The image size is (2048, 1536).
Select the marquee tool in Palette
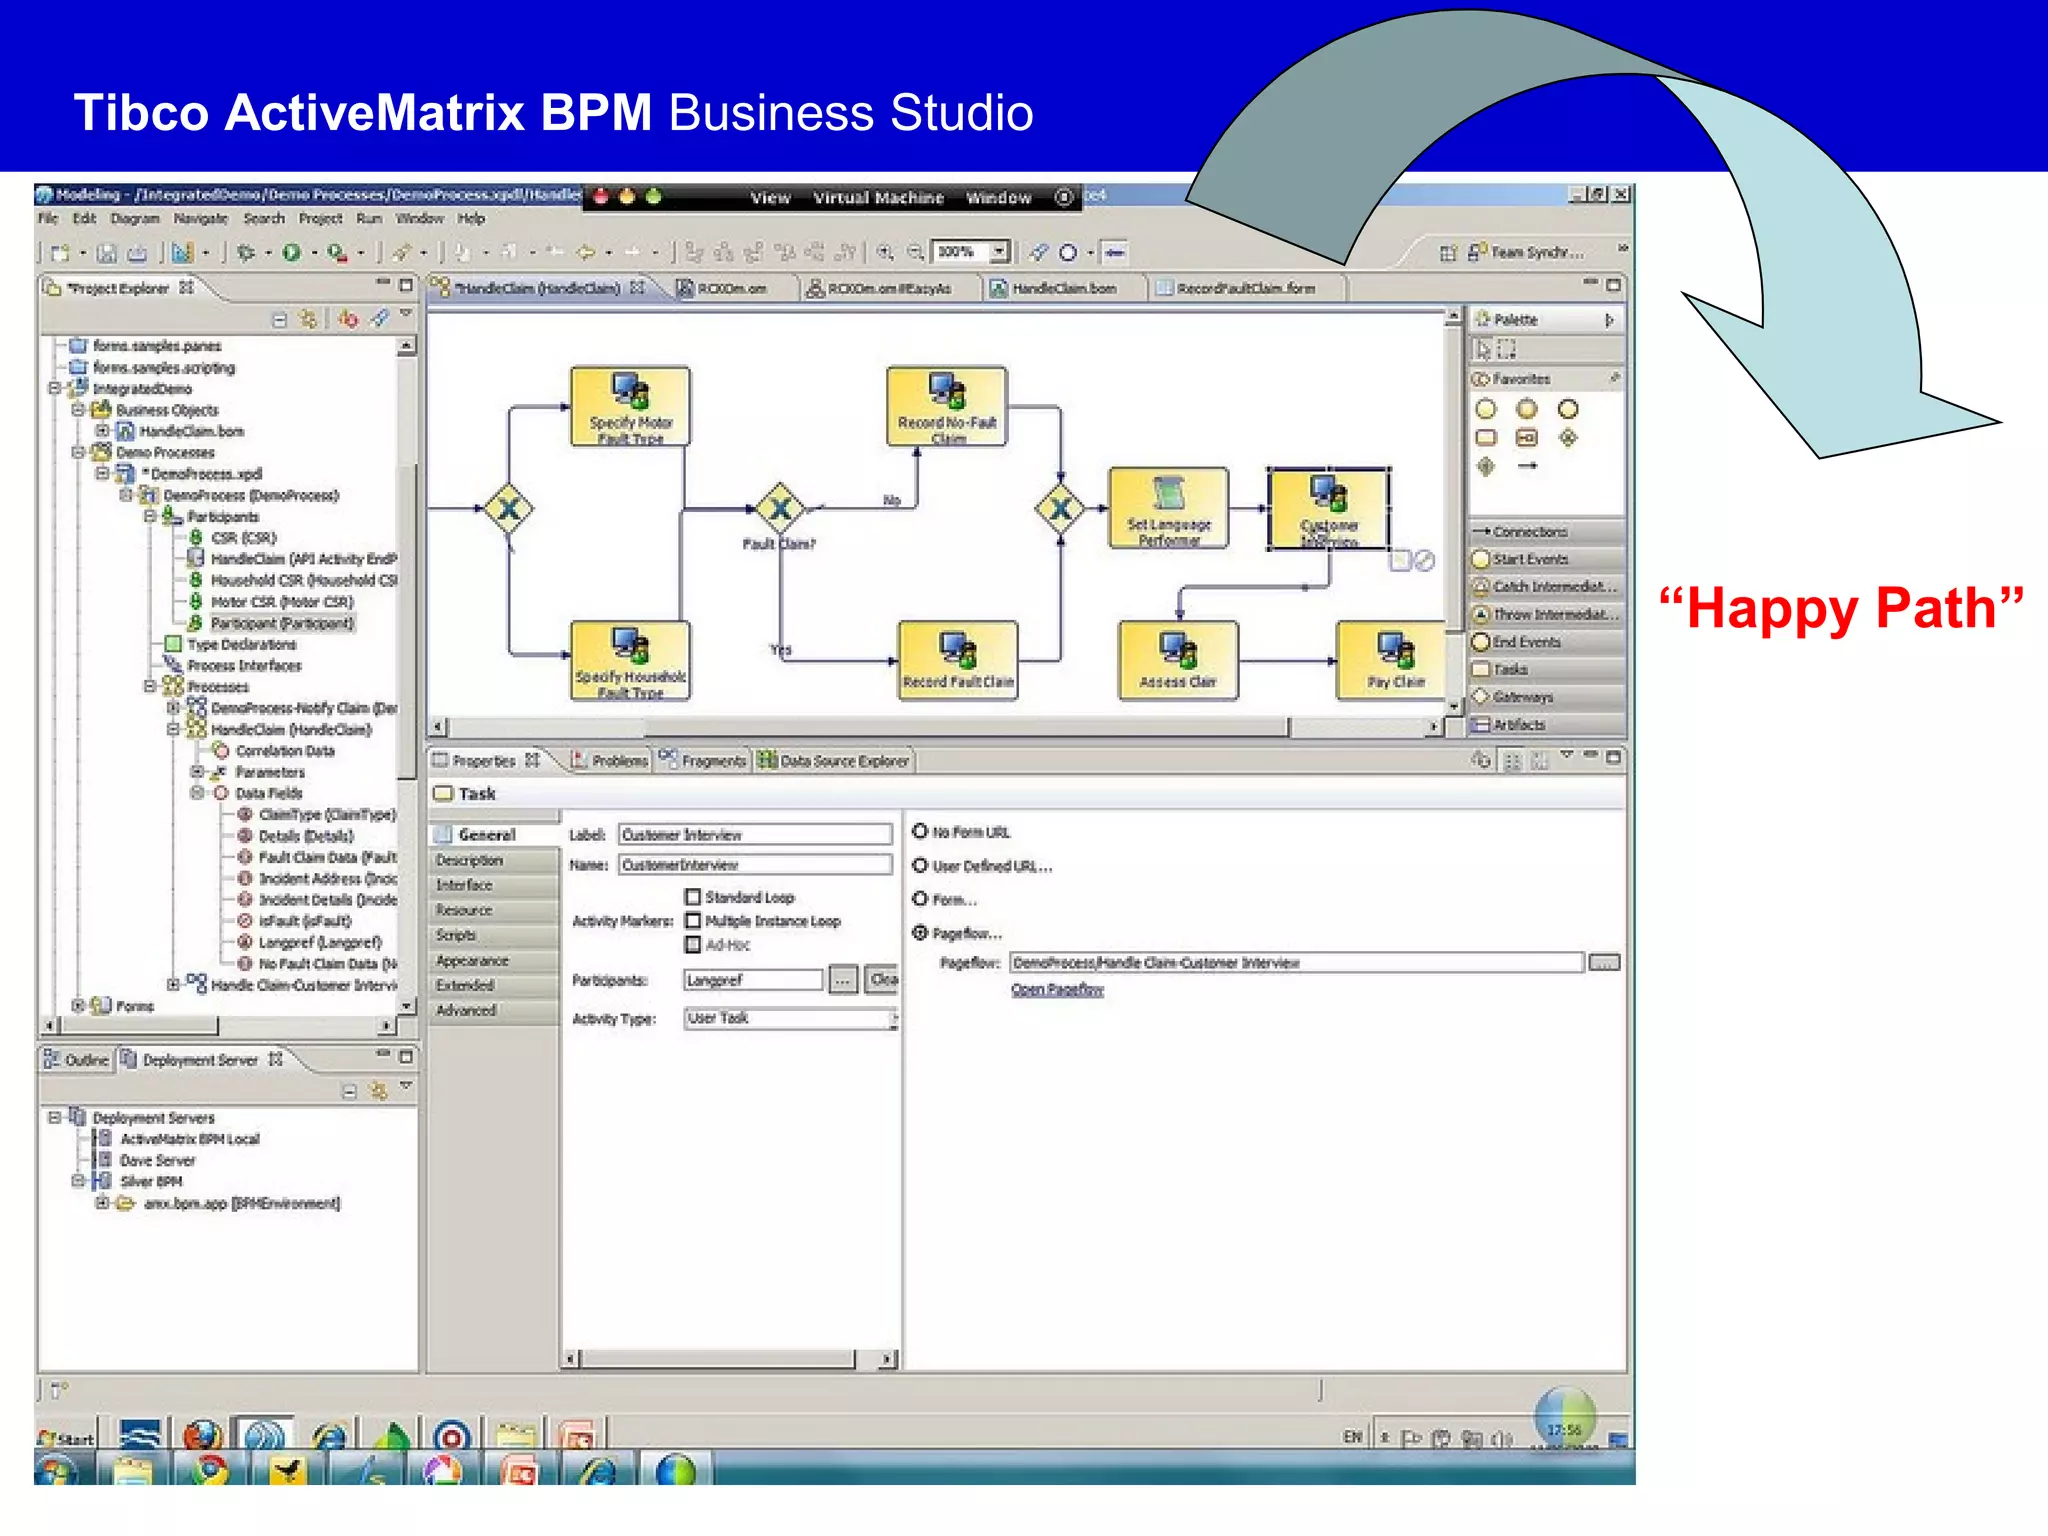tap(1507, 349)
